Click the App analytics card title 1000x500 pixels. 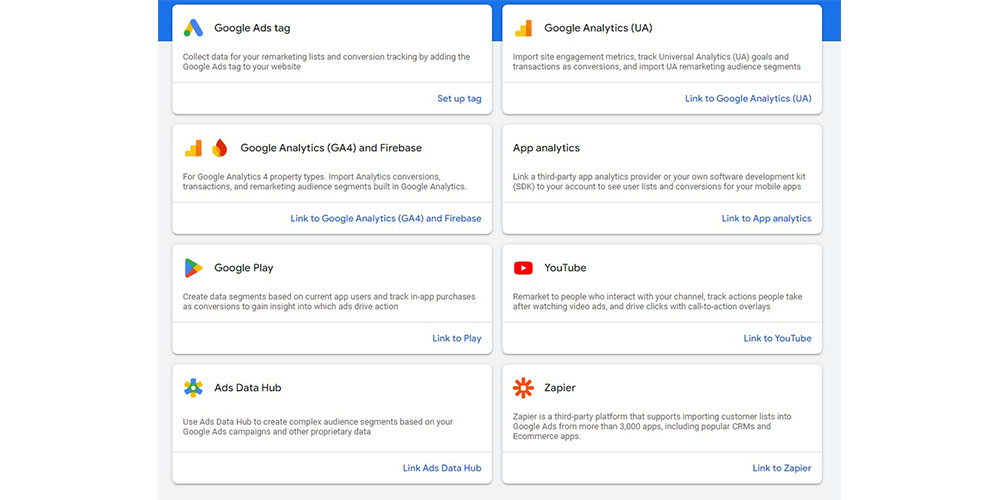(547, 148)
